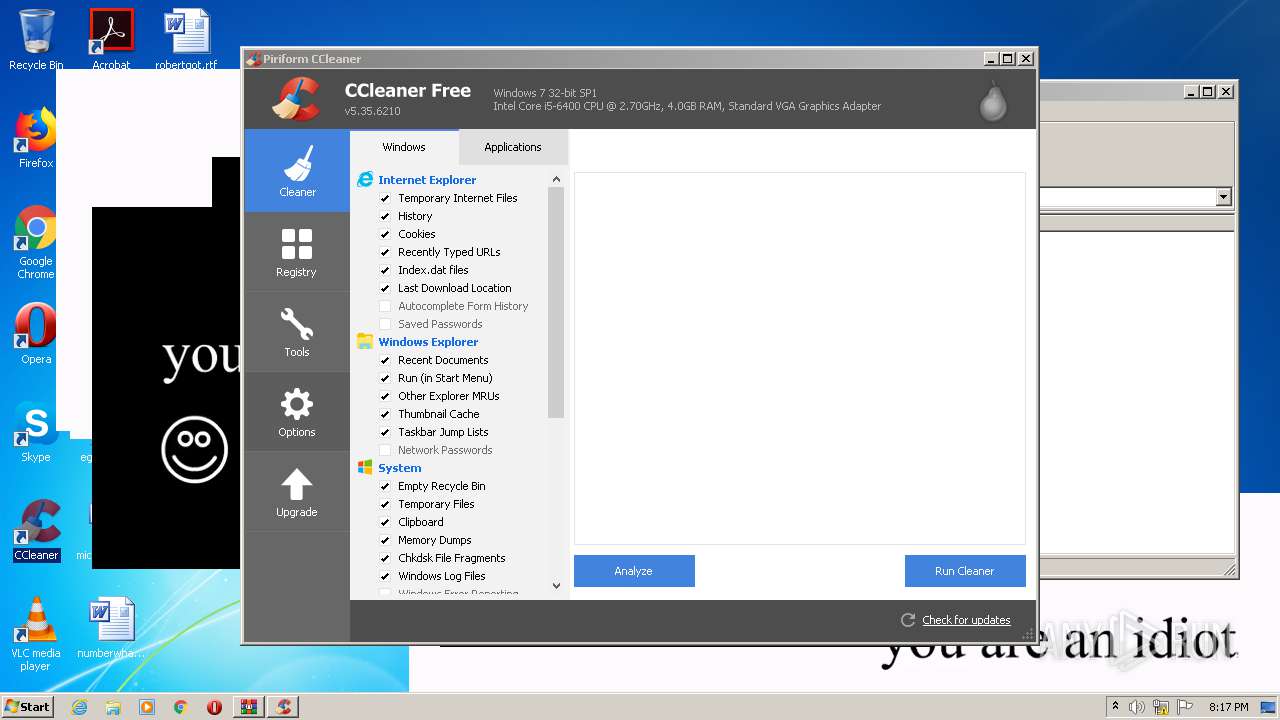1280x720 pixels.
Task: Open Internet Explorer from taskbar
Action: click(79, 707)
